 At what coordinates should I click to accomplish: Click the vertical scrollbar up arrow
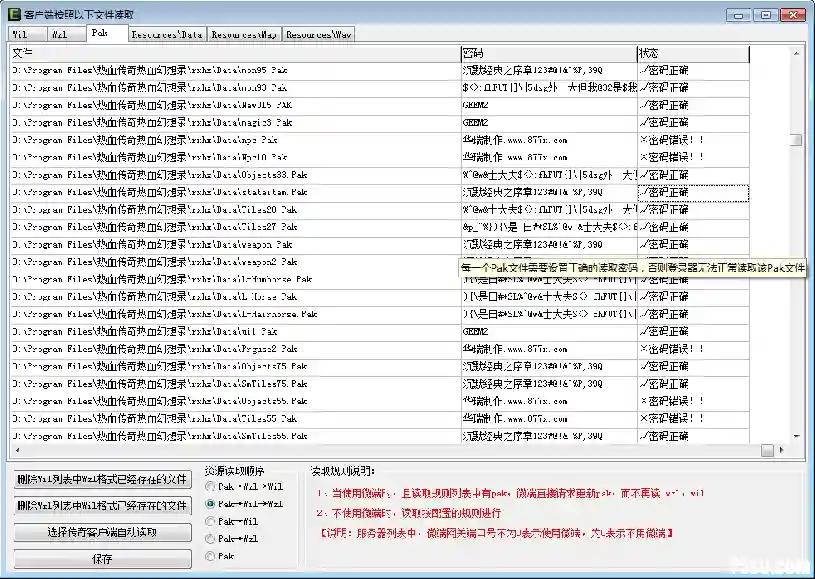(796, 54)
